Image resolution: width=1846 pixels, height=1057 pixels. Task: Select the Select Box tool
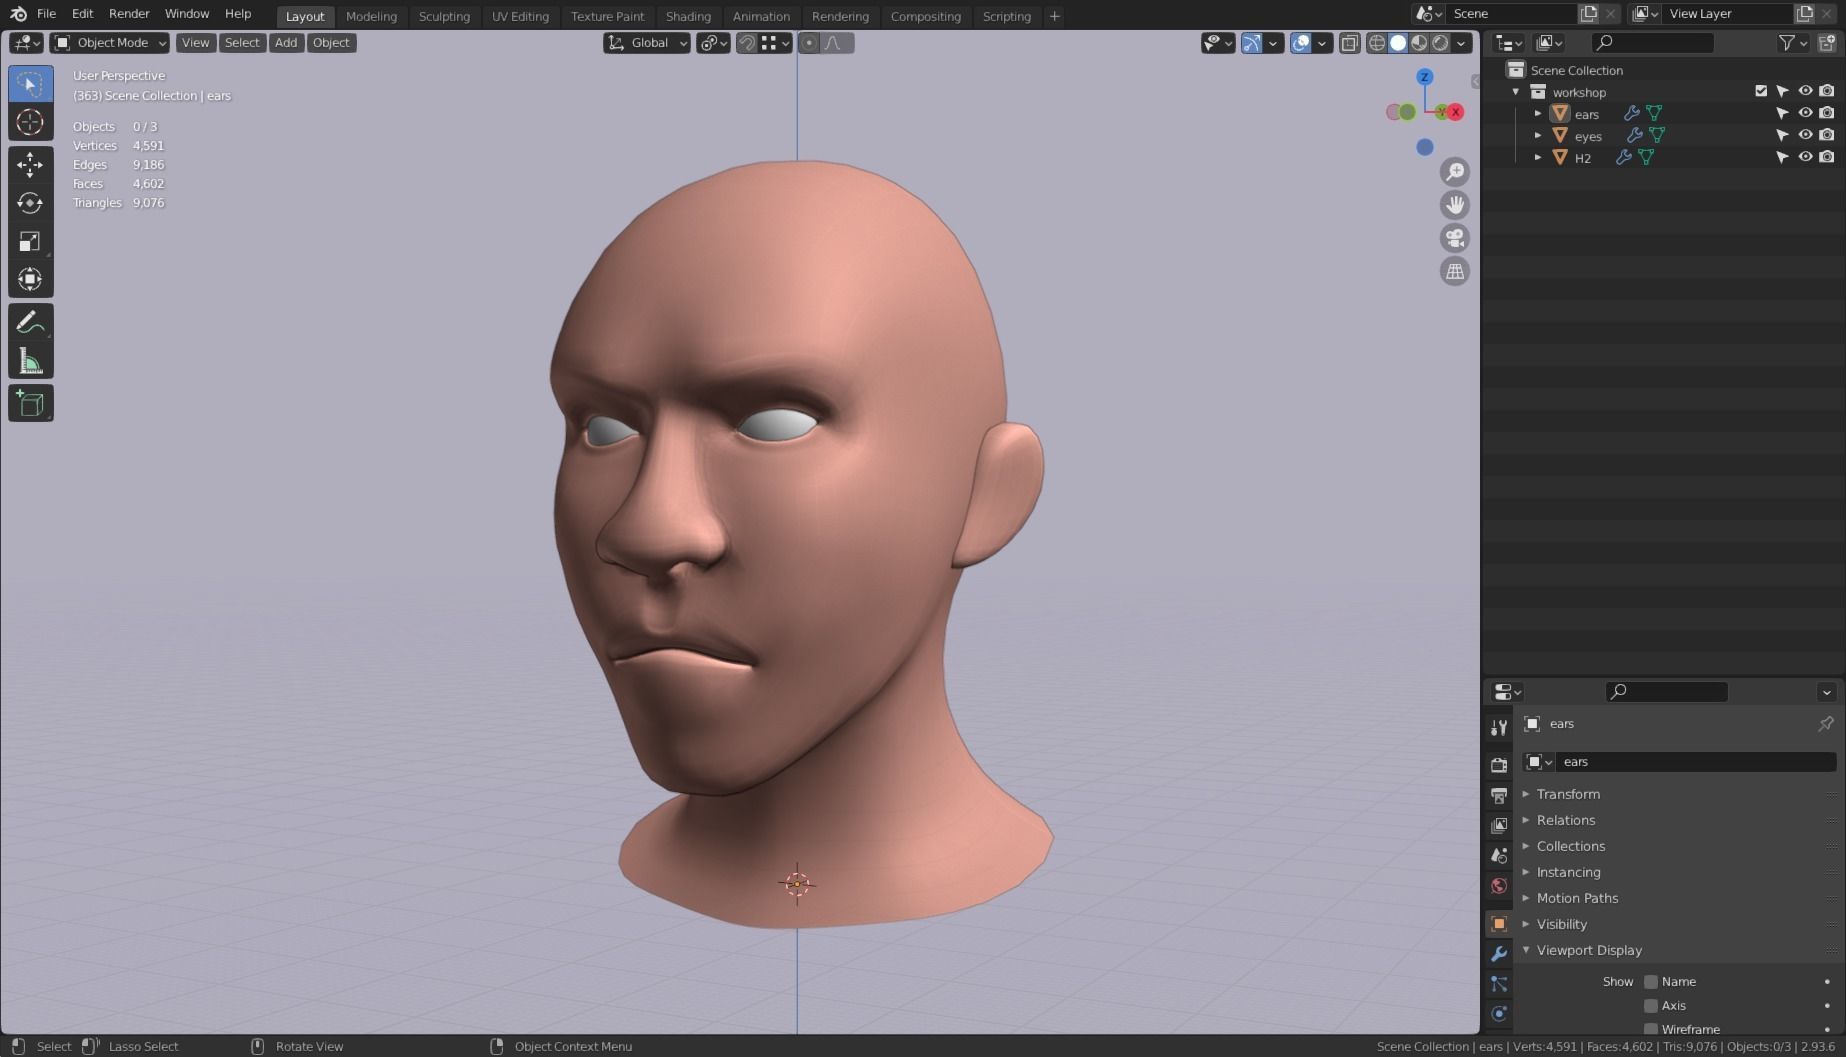[30, 84]
